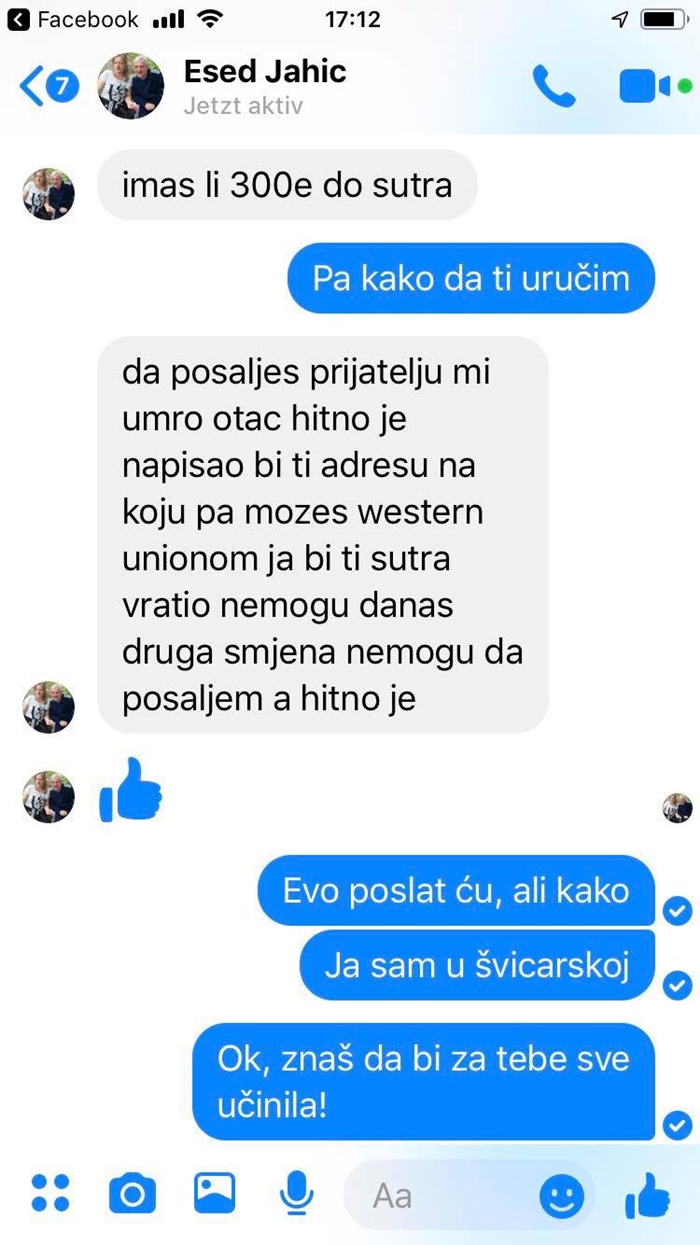Screen dimensions: 700x1245
Task: Tap the small seen avatar indicator
Action: click(678, 807)
